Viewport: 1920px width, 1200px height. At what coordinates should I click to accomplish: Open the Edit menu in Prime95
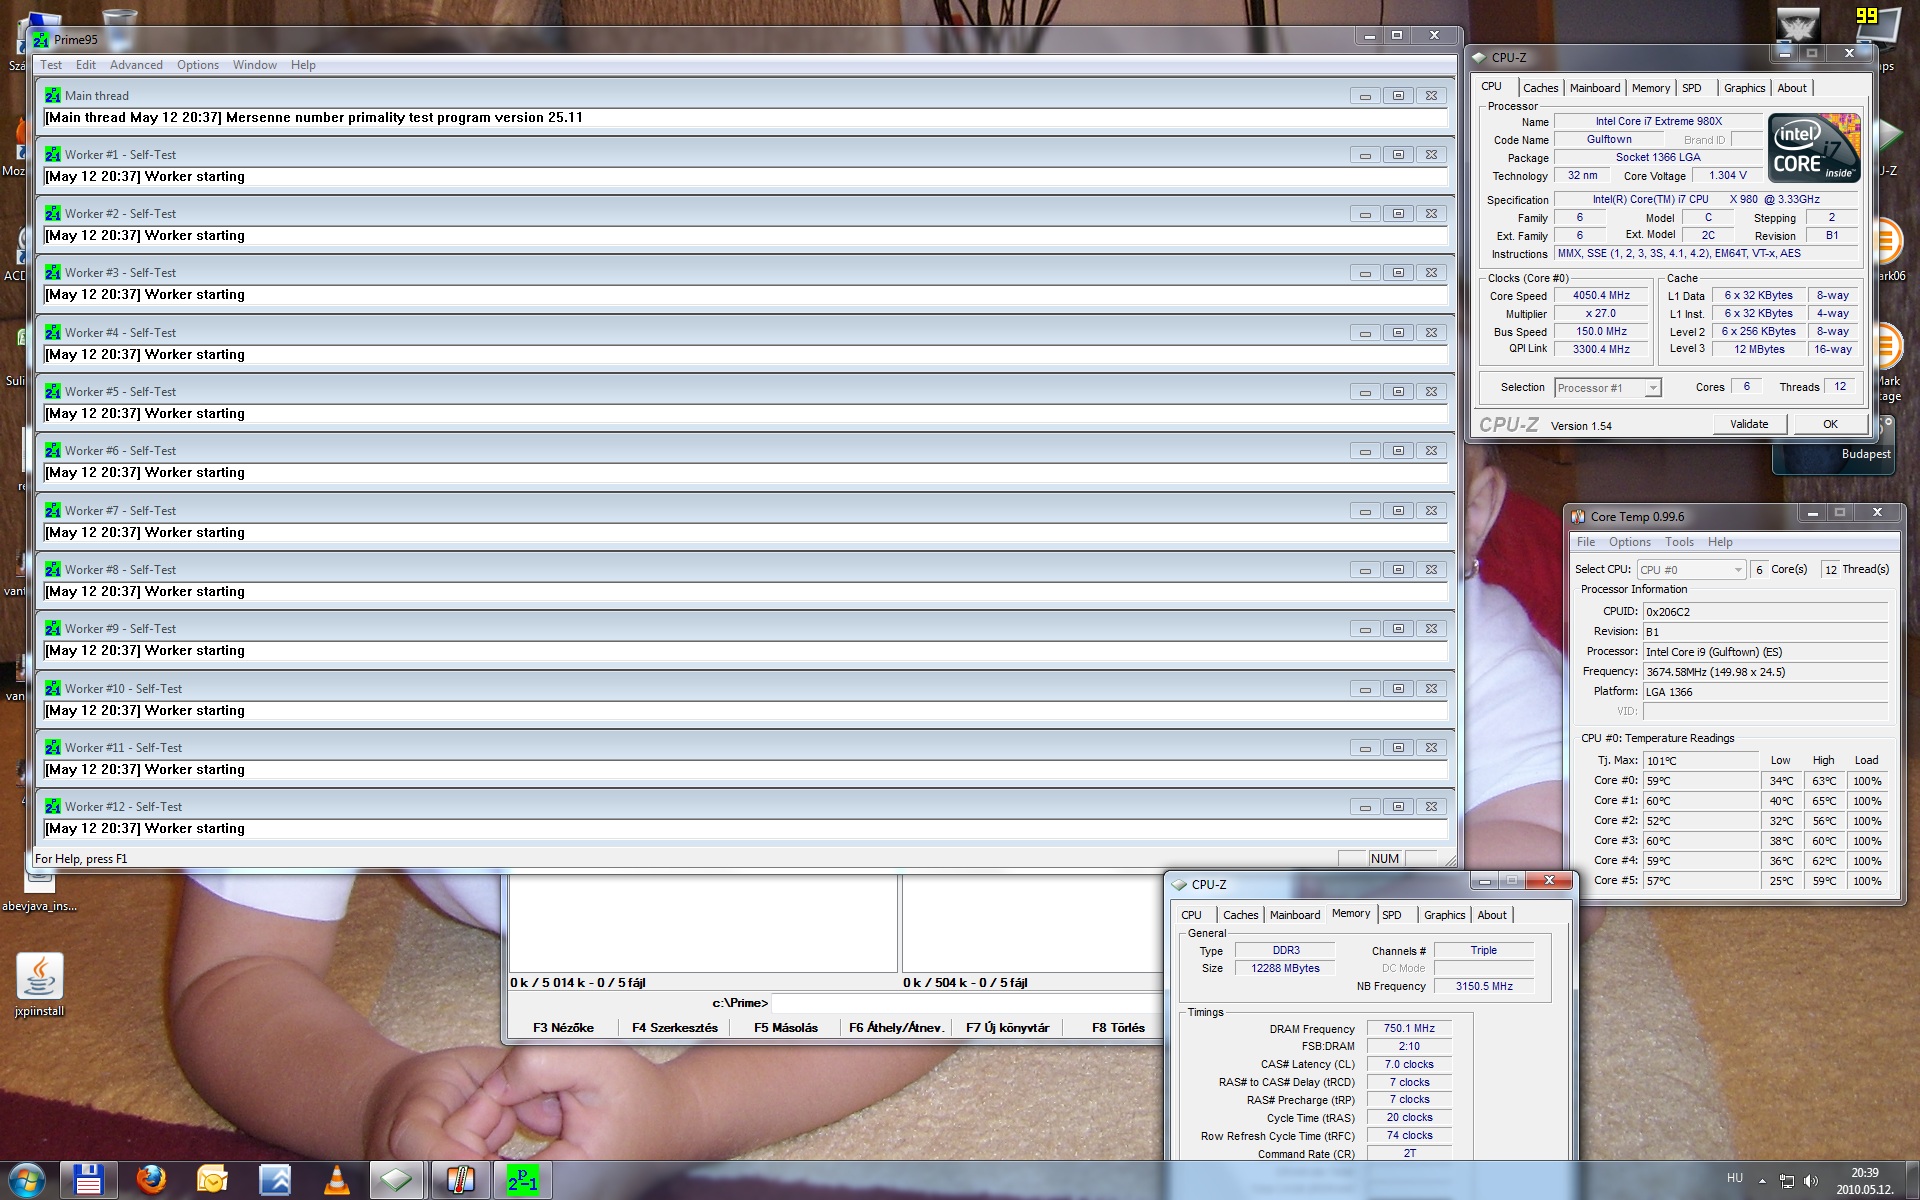86,65
